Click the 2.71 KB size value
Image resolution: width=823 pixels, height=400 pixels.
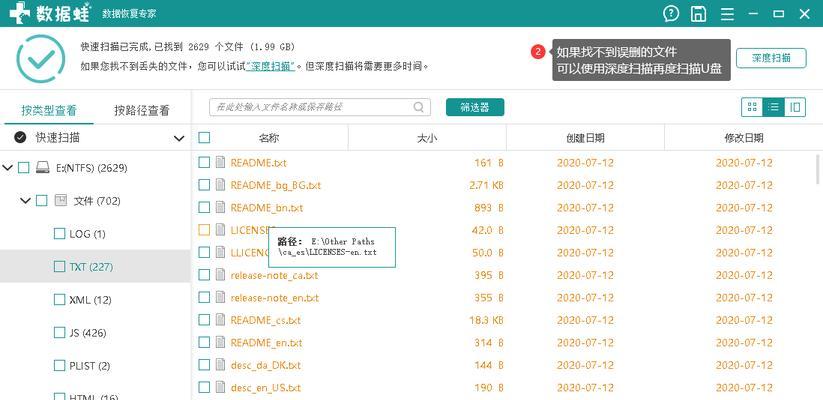point(487,185)
